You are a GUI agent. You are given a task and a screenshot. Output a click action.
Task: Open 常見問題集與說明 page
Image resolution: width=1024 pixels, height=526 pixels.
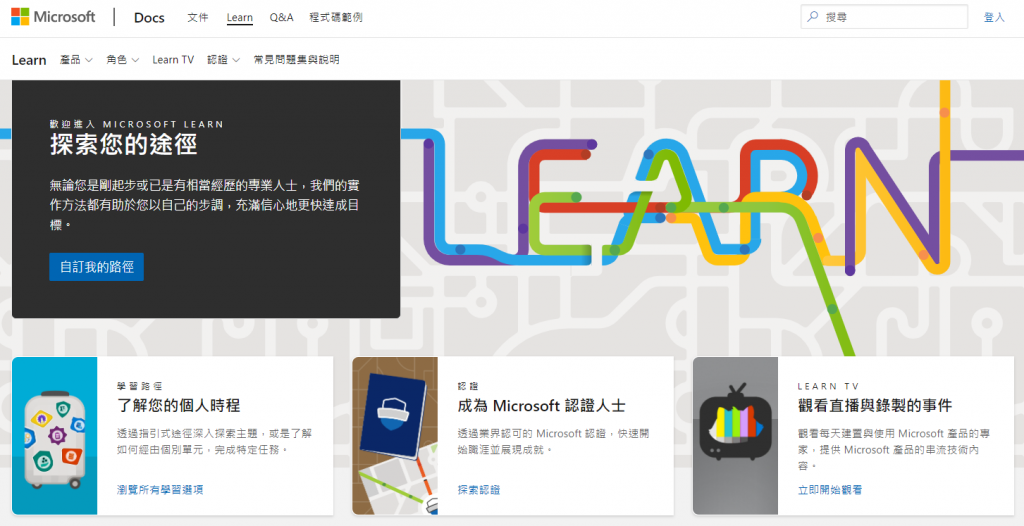(296, 59)
